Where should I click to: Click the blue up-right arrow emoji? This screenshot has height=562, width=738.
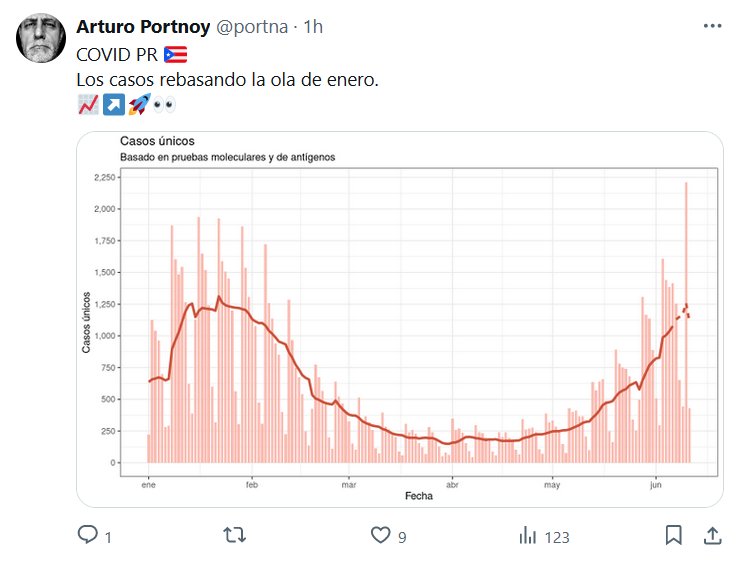coord(113,104)
